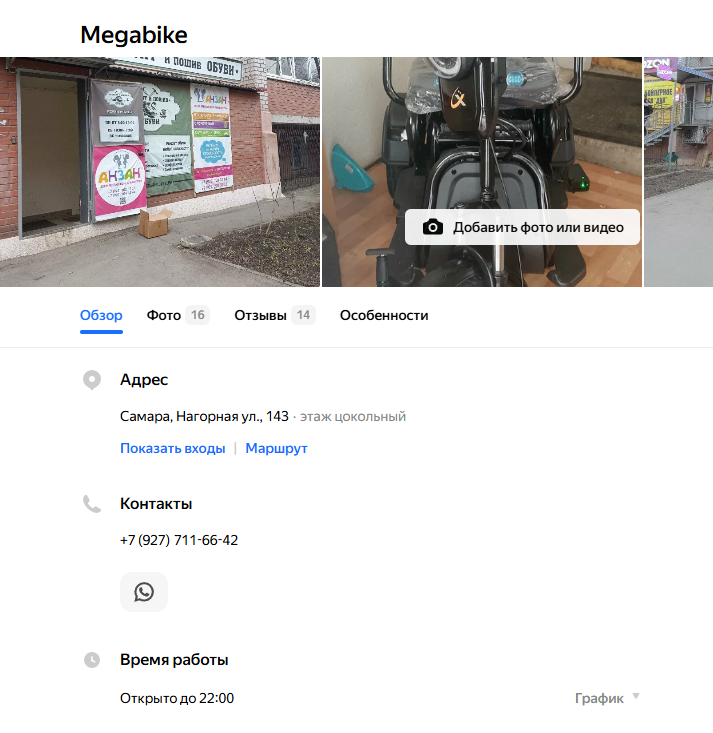713x733 pixels.
Task: Click the Адрес section heading
Action: point(144,380)
